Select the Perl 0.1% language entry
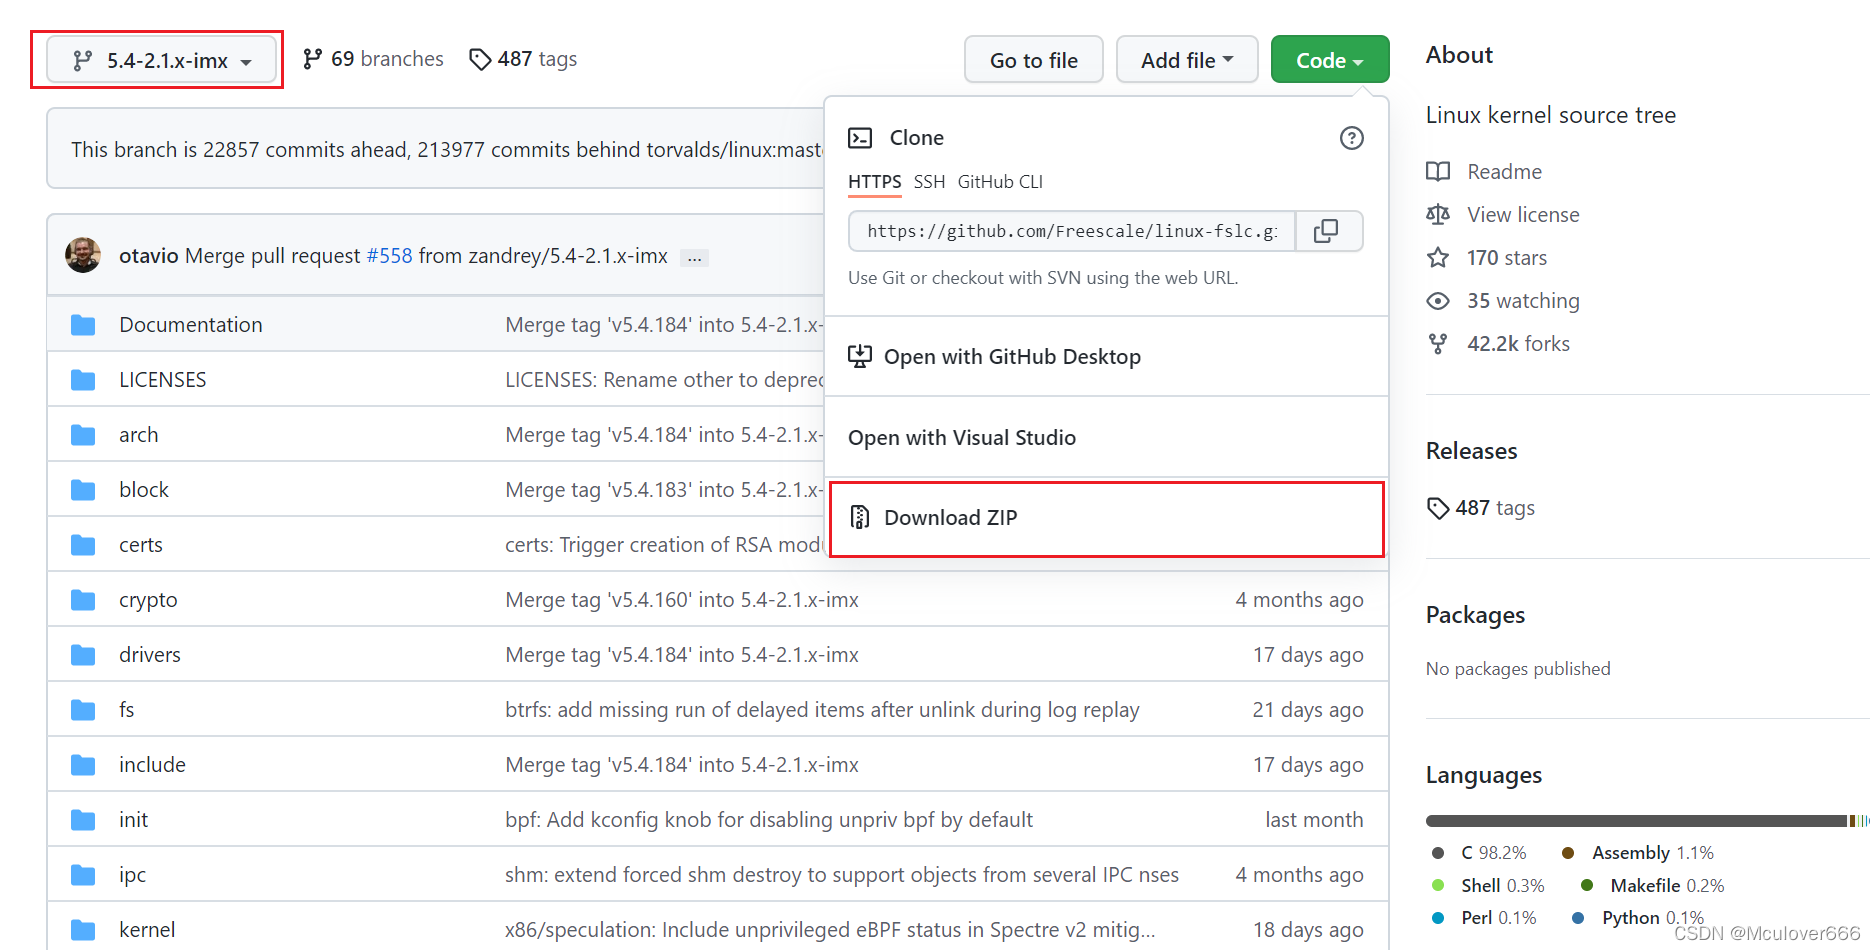The height and width of the screenshot is (950, 1876). pyautogui.click(x=1484, y=918)
